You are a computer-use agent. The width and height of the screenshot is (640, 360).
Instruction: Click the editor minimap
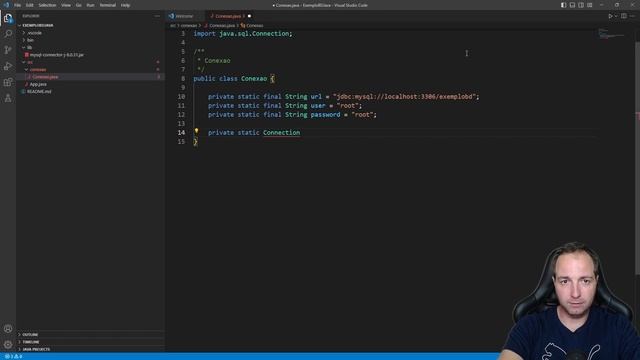[x=611, y=35]
